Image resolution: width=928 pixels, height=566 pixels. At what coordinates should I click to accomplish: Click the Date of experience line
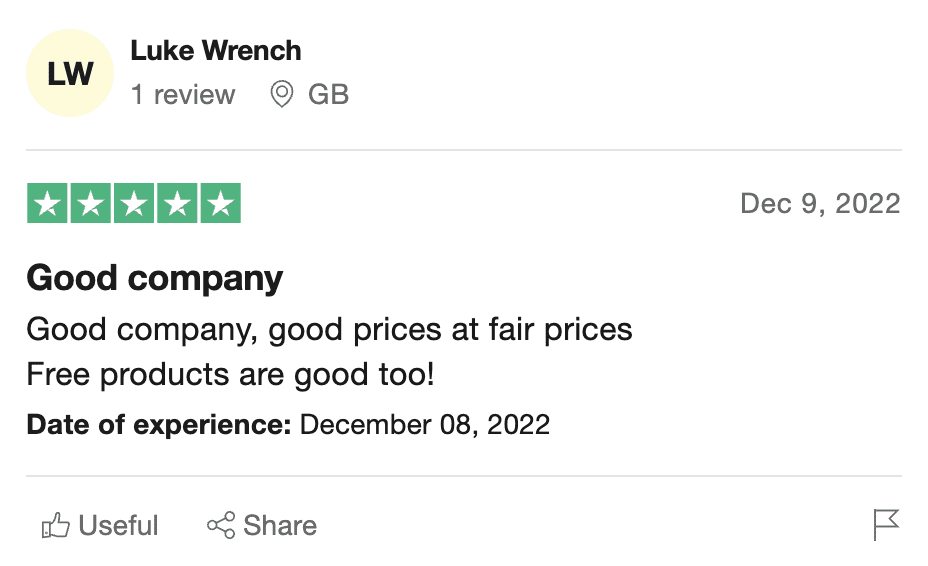[x=288, y=424]
